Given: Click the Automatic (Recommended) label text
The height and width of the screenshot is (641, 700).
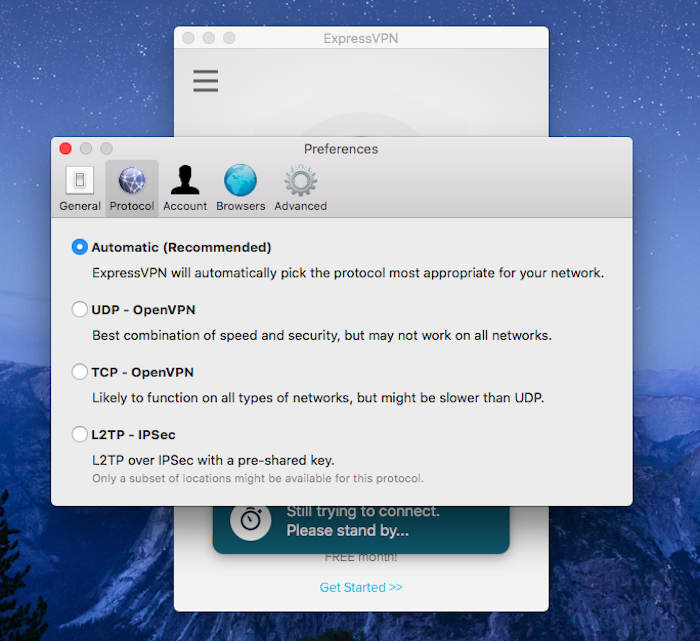Looking at the screenshot, I should [181, 247].
